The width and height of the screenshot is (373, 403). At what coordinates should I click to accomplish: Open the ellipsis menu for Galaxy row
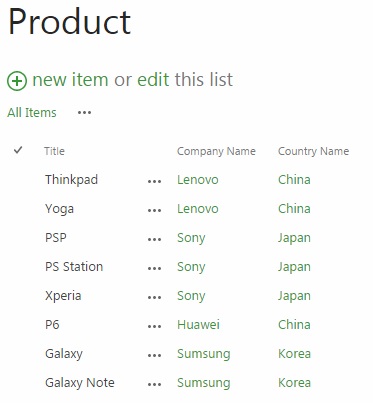(x=154, y=355)
